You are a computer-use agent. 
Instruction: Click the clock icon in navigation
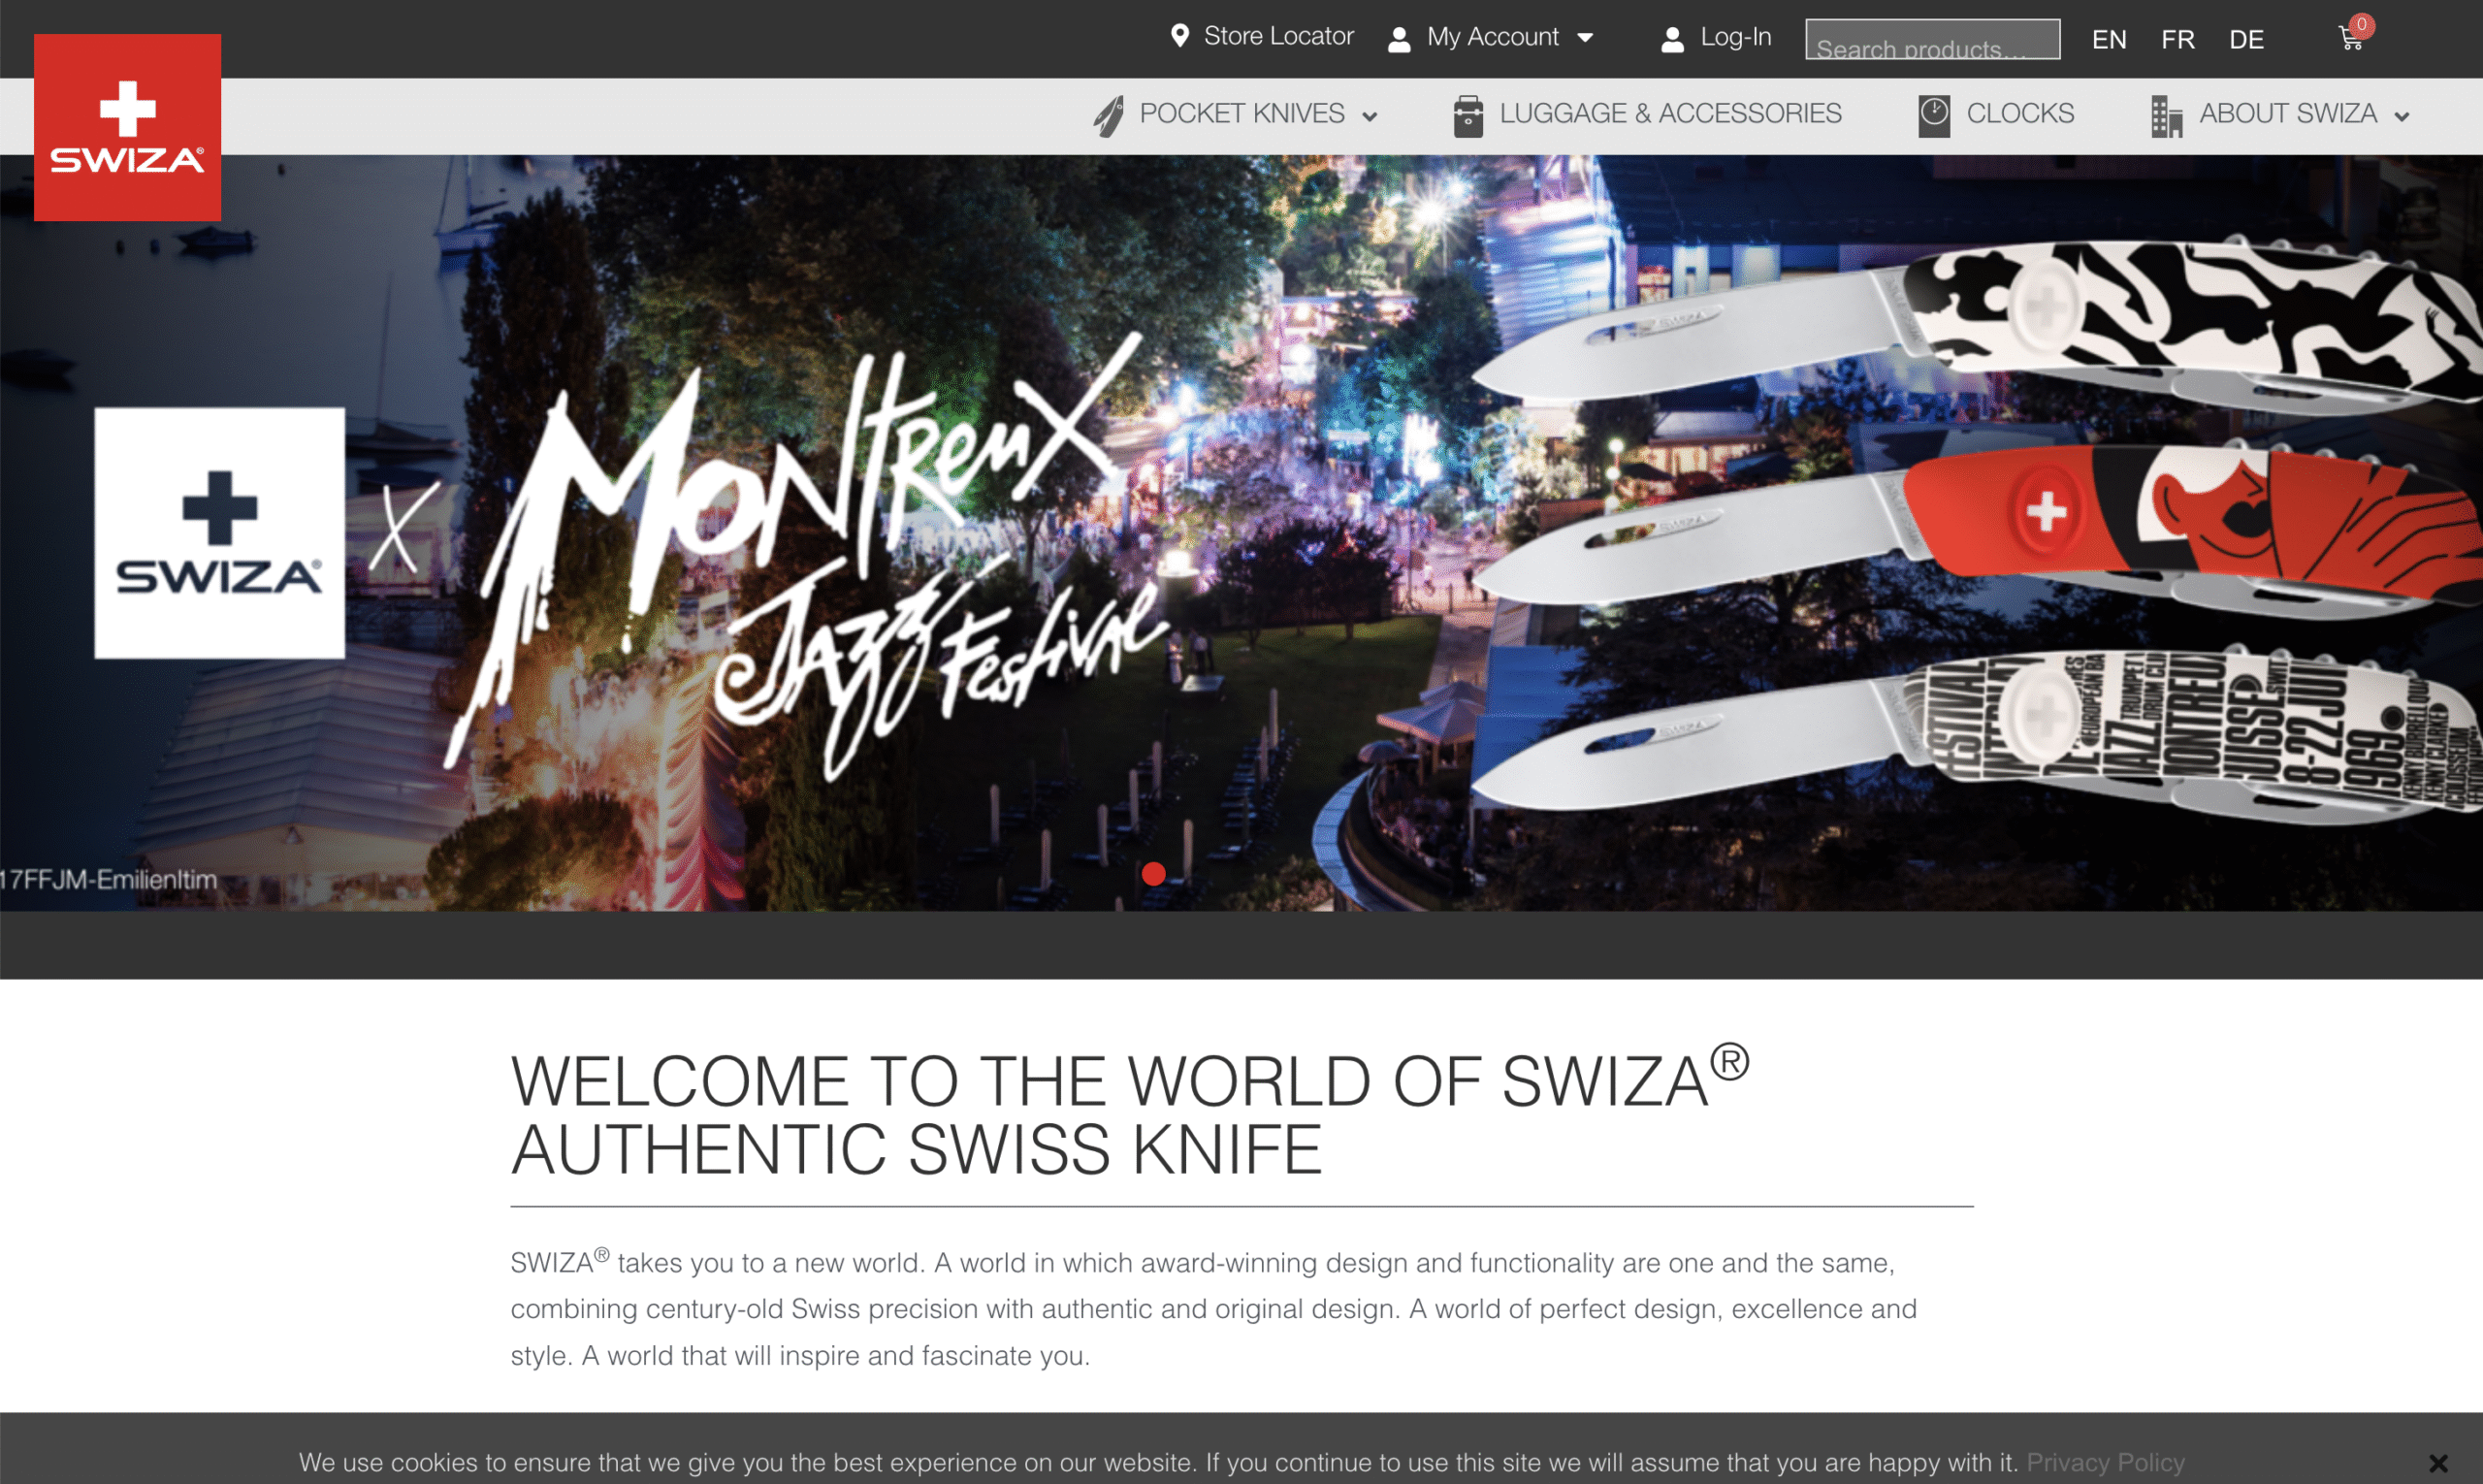[x=1934, y=116]
